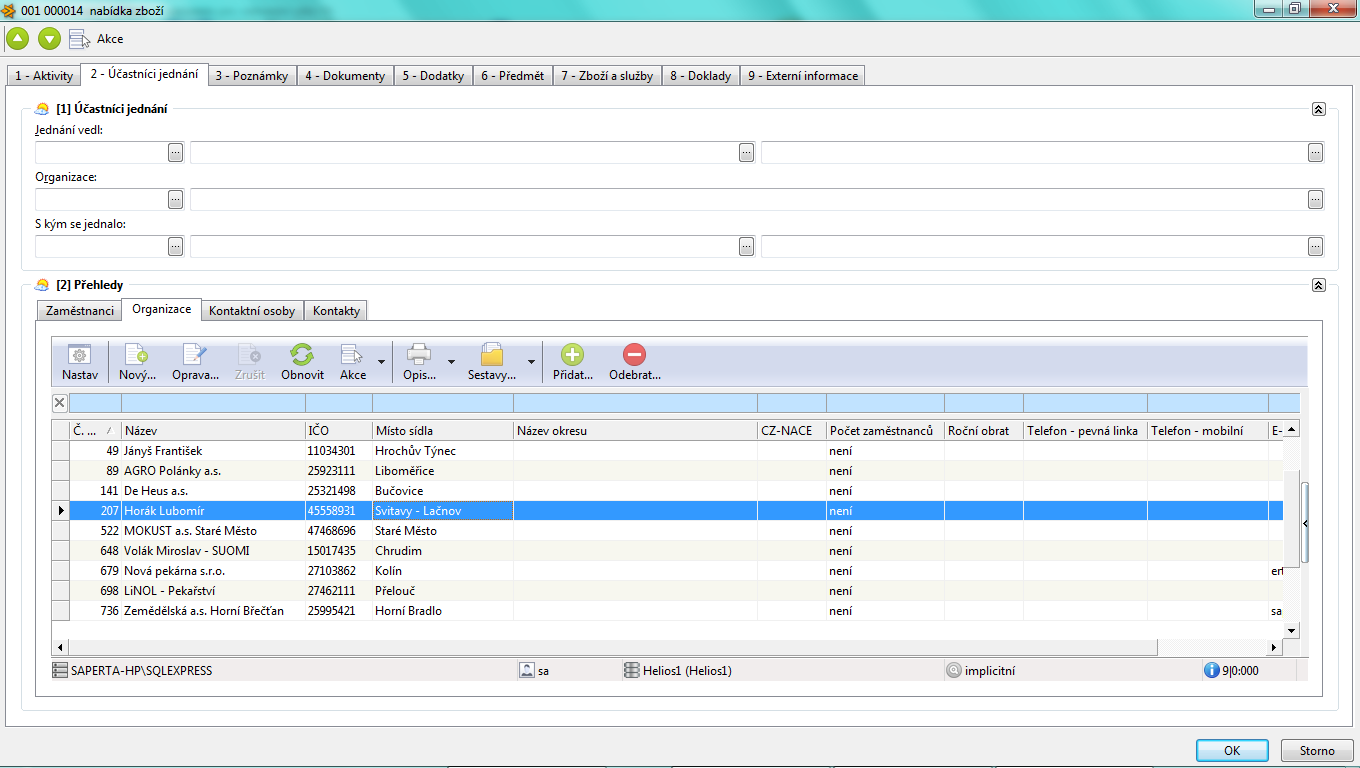Click the green down arrow icon

[x=49, y=39]
